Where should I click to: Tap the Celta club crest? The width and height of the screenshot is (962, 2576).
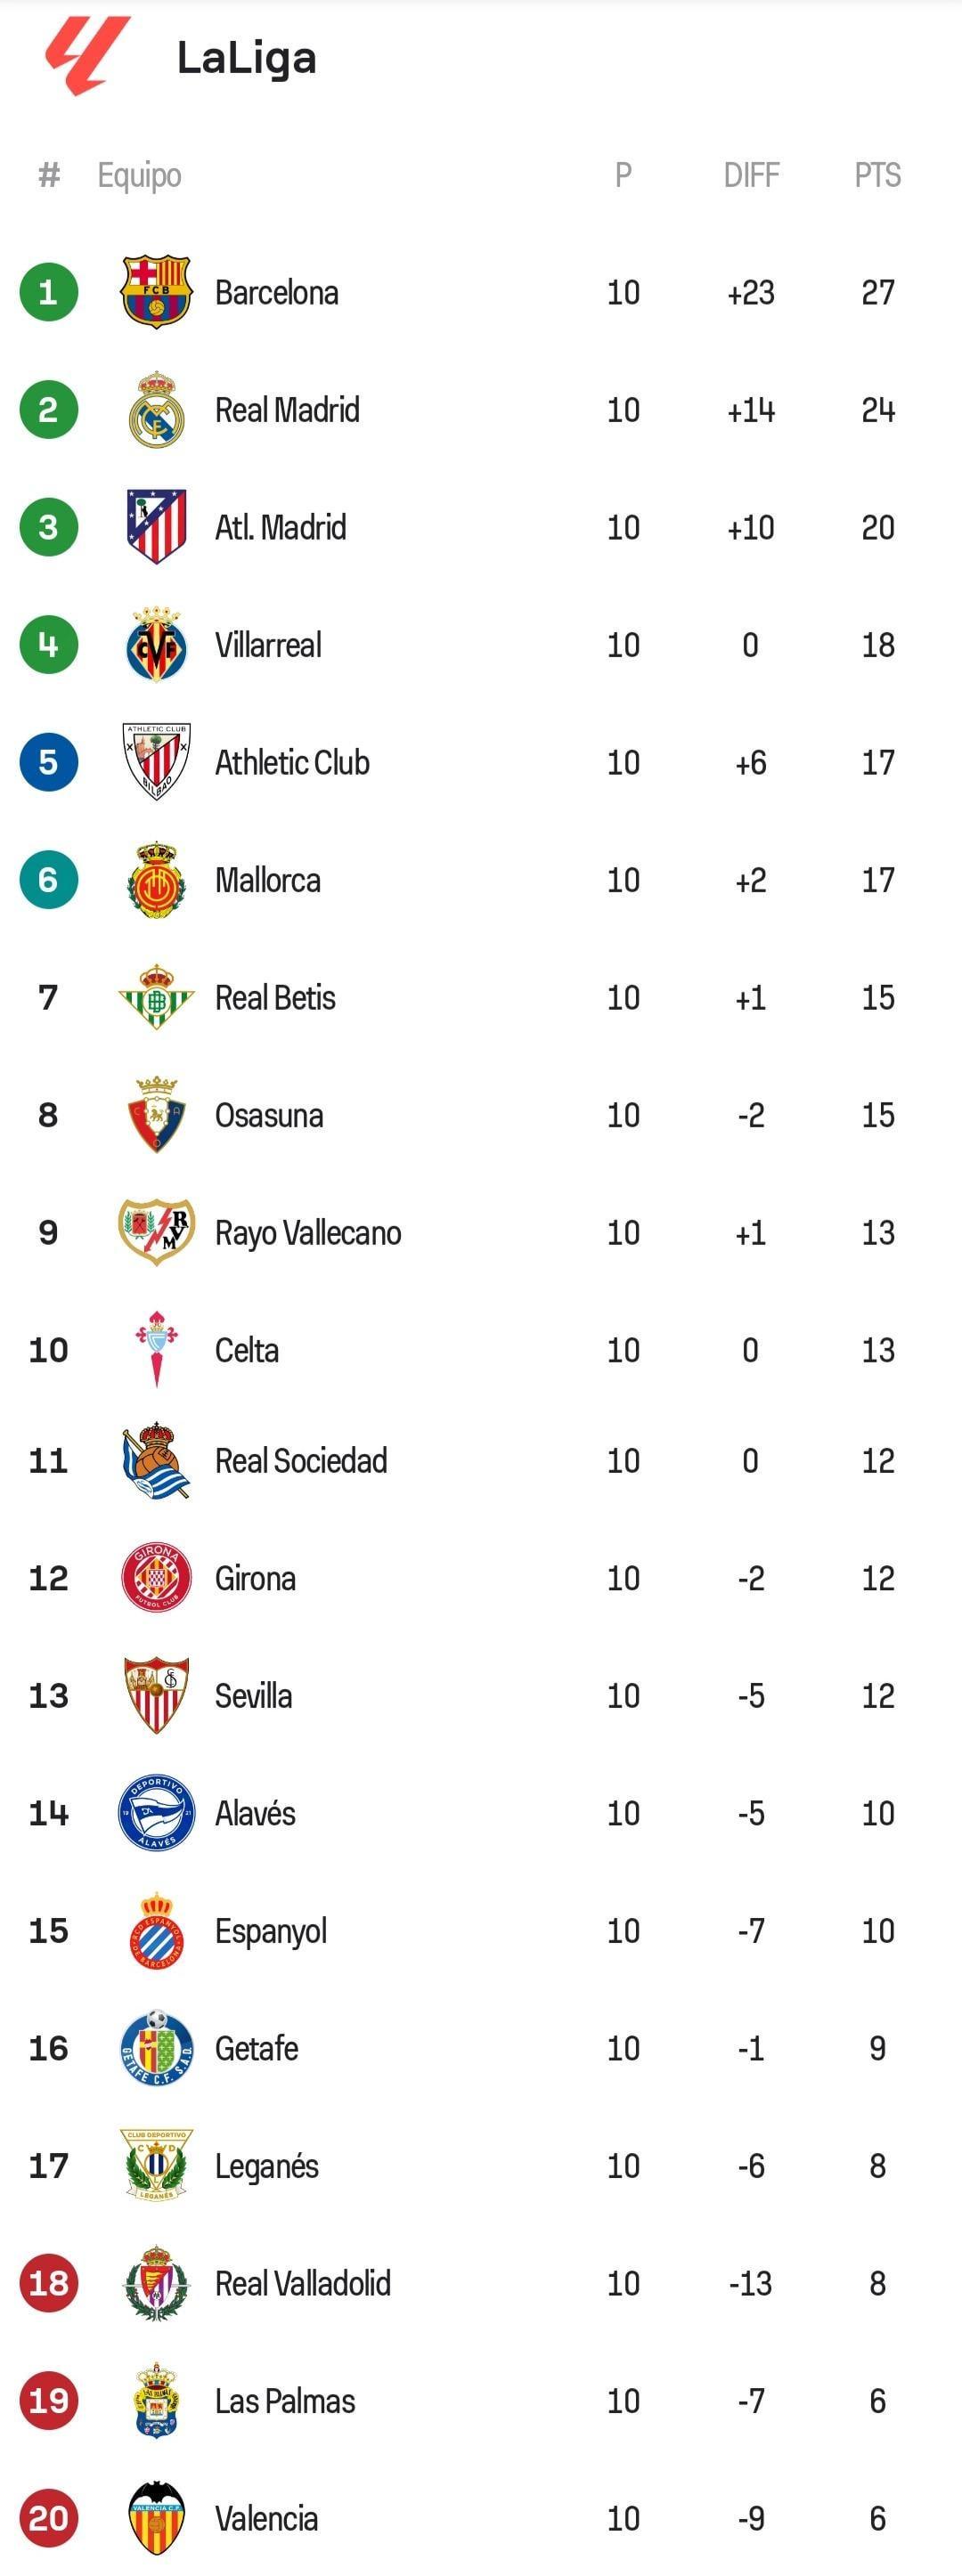click(x=156, y=1349)
